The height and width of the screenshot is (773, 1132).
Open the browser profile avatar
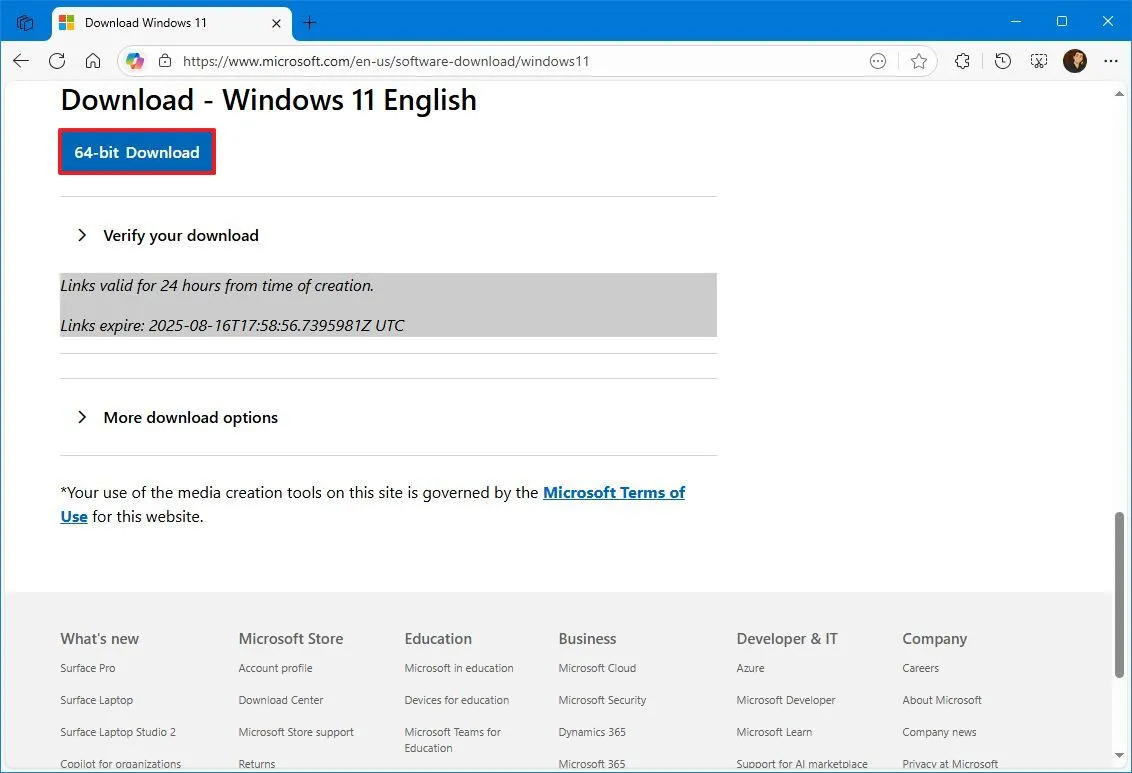pyautogui.click(x=1075, y=61)
